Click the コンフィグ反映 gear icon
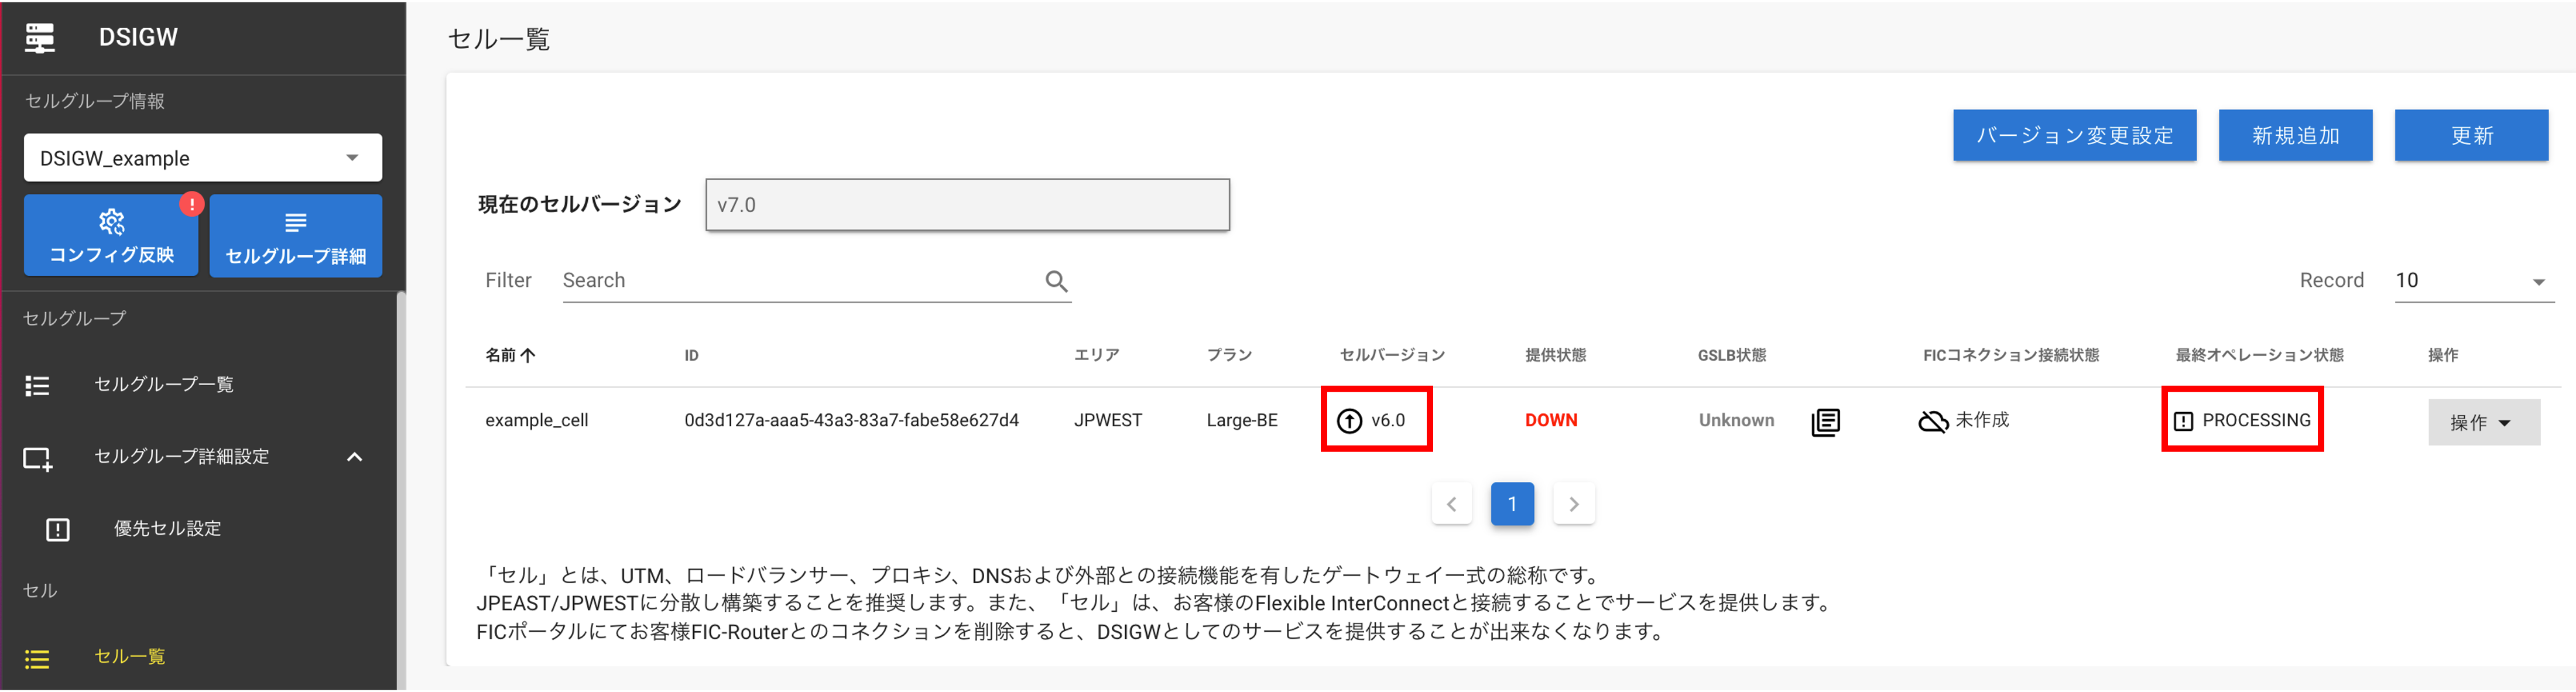The height and width of the screenshot is (692, 2576). point(111,221)
